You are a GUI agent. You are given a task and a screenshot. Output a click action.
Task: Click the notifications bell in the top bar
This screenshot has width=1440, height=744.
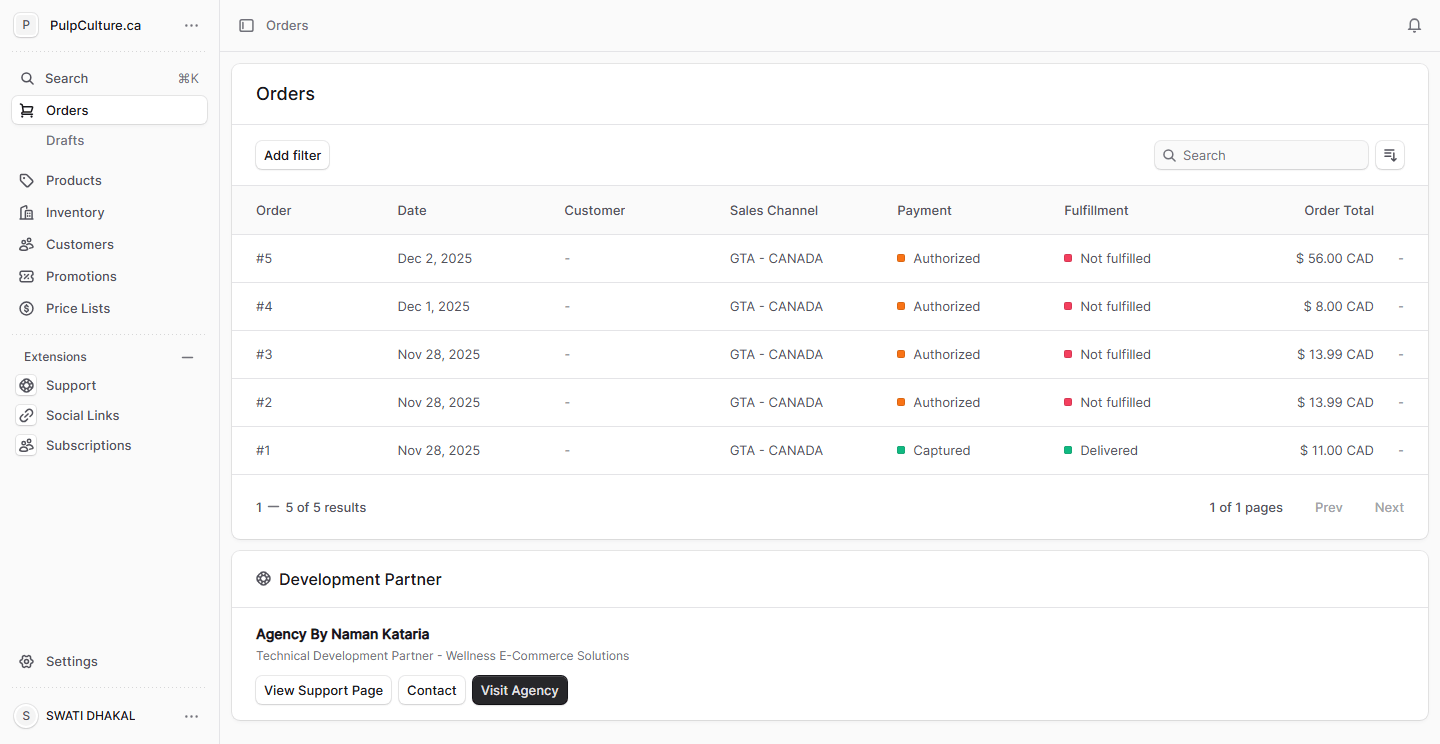tap(1414, 25)
